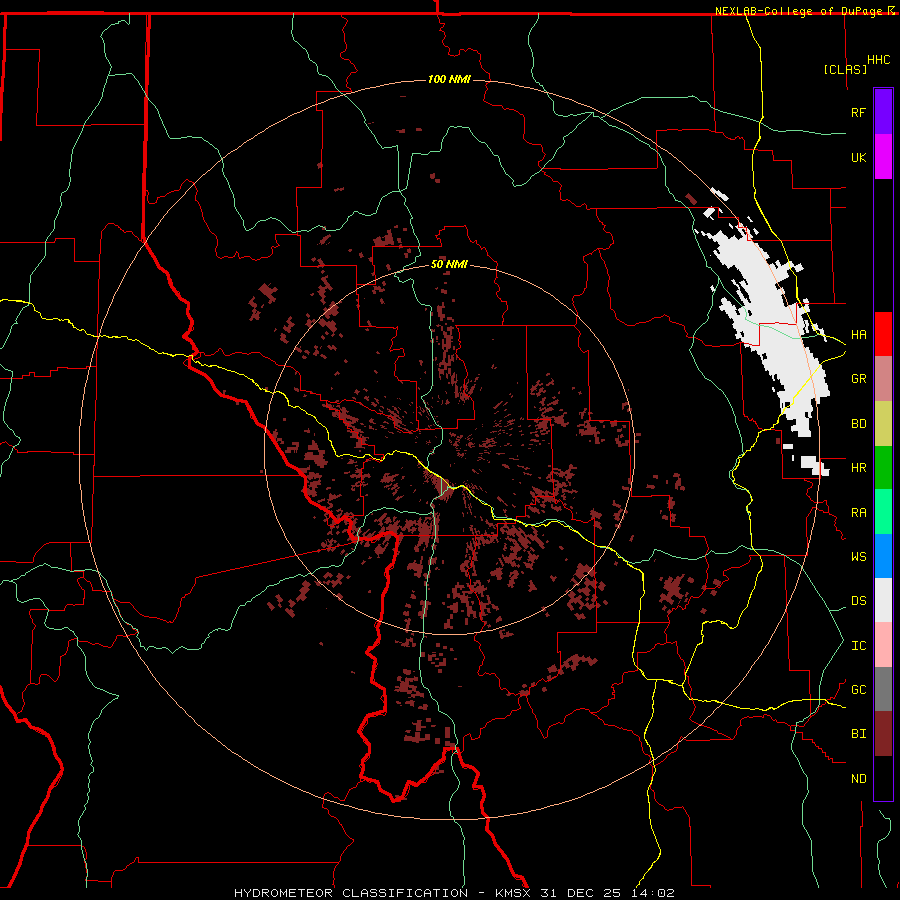The image size is (900, 900).
Task: Click the 'HA' legend label
Action: (x=858, y=335)
